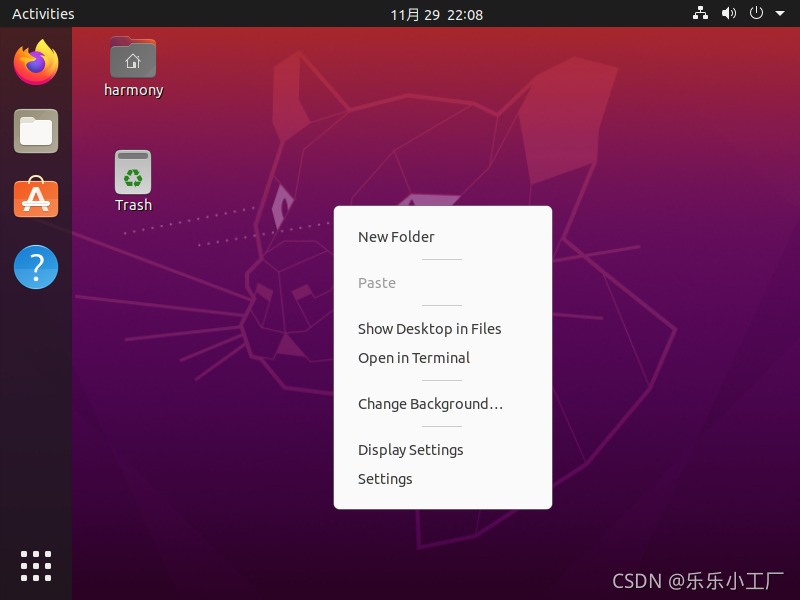Launch Firefox from the dock
This screenshot has height=600, width=800.
[x=36, y=63]
